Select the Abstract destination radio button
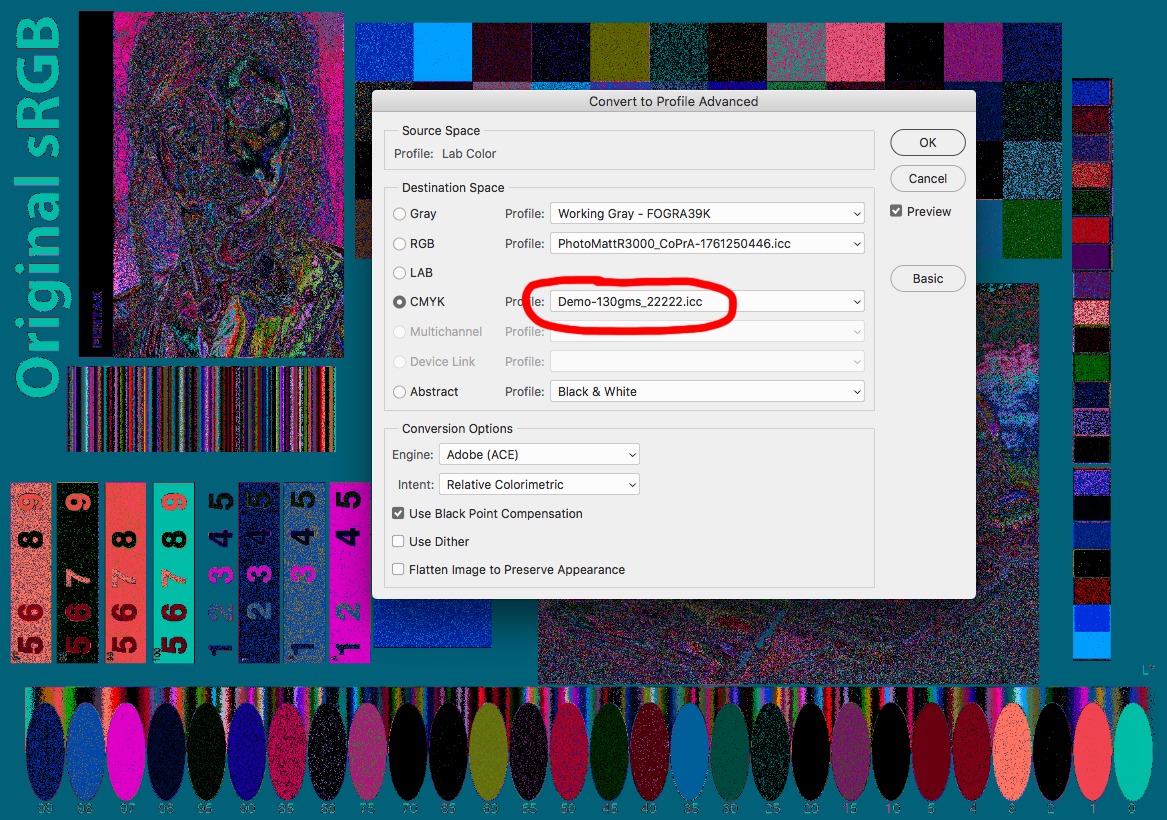 point(400,391)
